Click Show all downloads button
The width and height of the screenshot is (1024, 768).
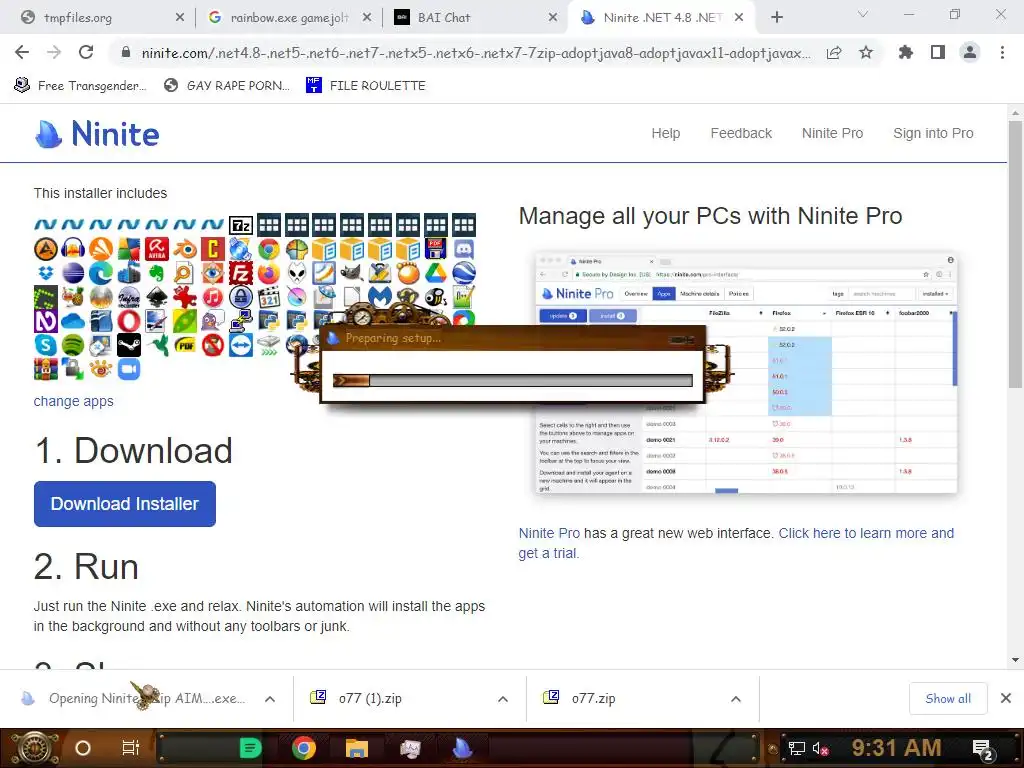(x=948, y=699)
